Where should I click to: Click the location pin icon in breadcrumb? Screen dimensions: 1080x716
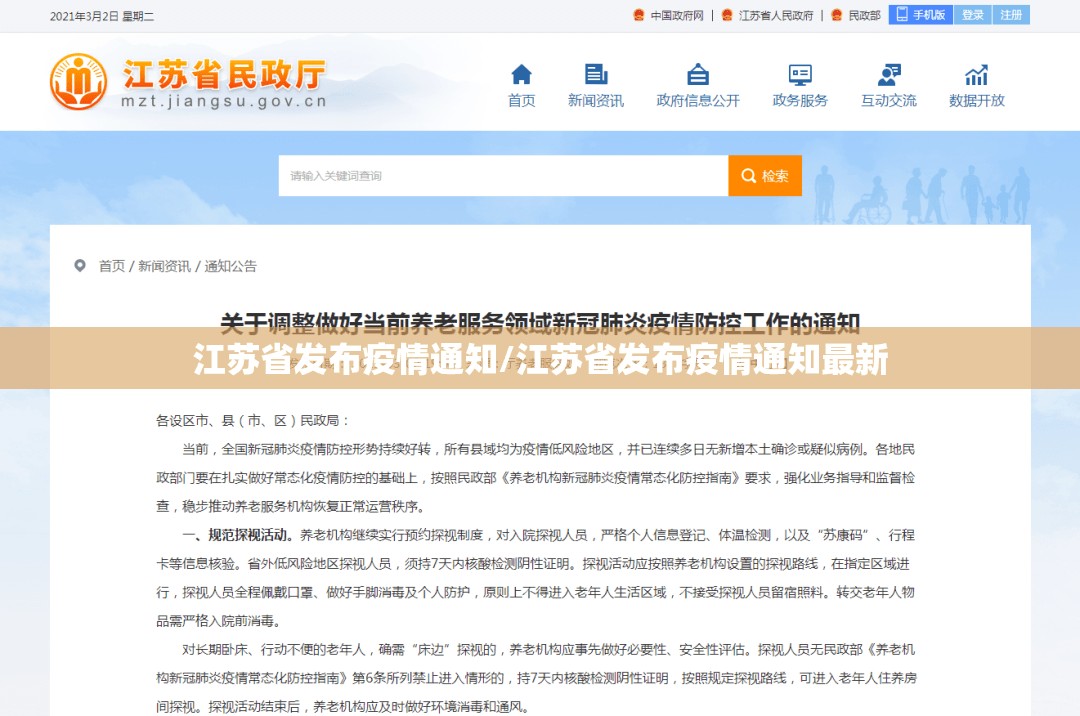point(80,266)
